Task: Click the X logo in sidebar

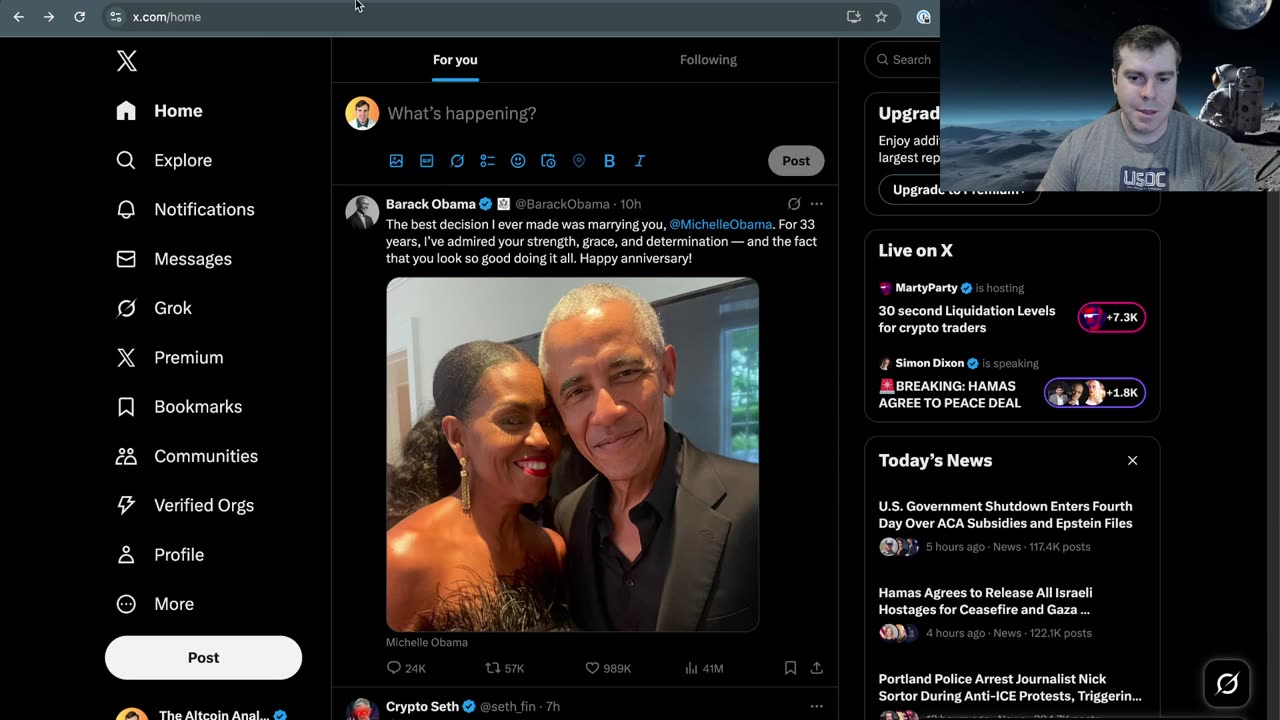Action: [x=127, y=61]
